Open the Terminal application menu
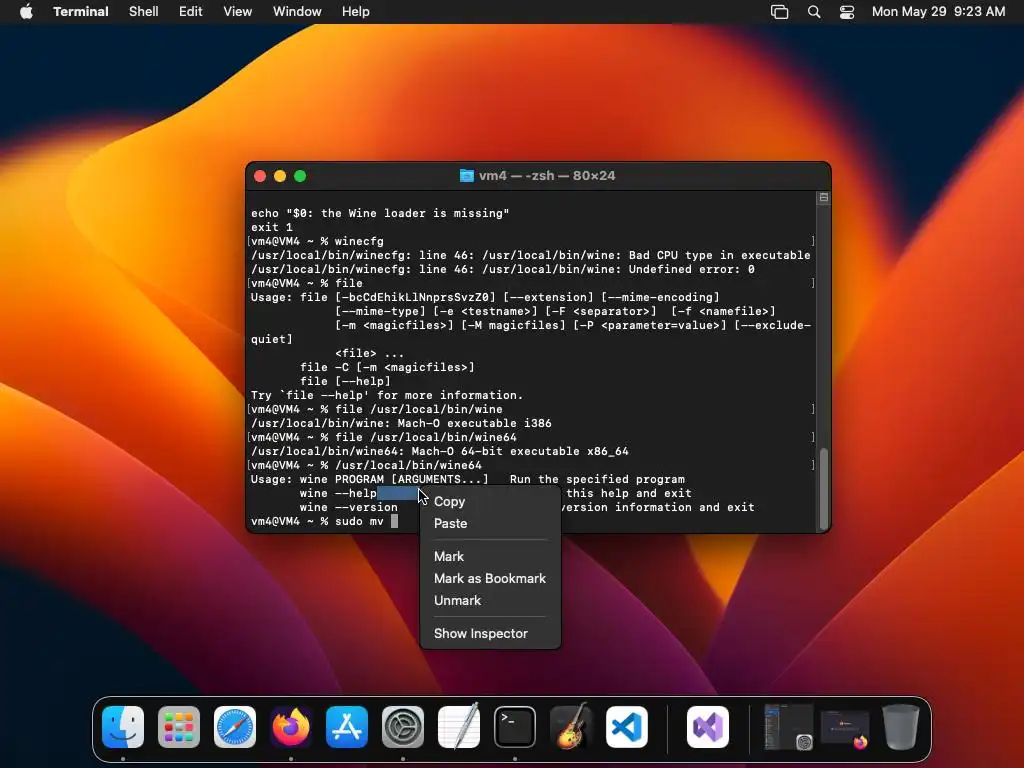The image size is (1024, 768). pos(81,12)
